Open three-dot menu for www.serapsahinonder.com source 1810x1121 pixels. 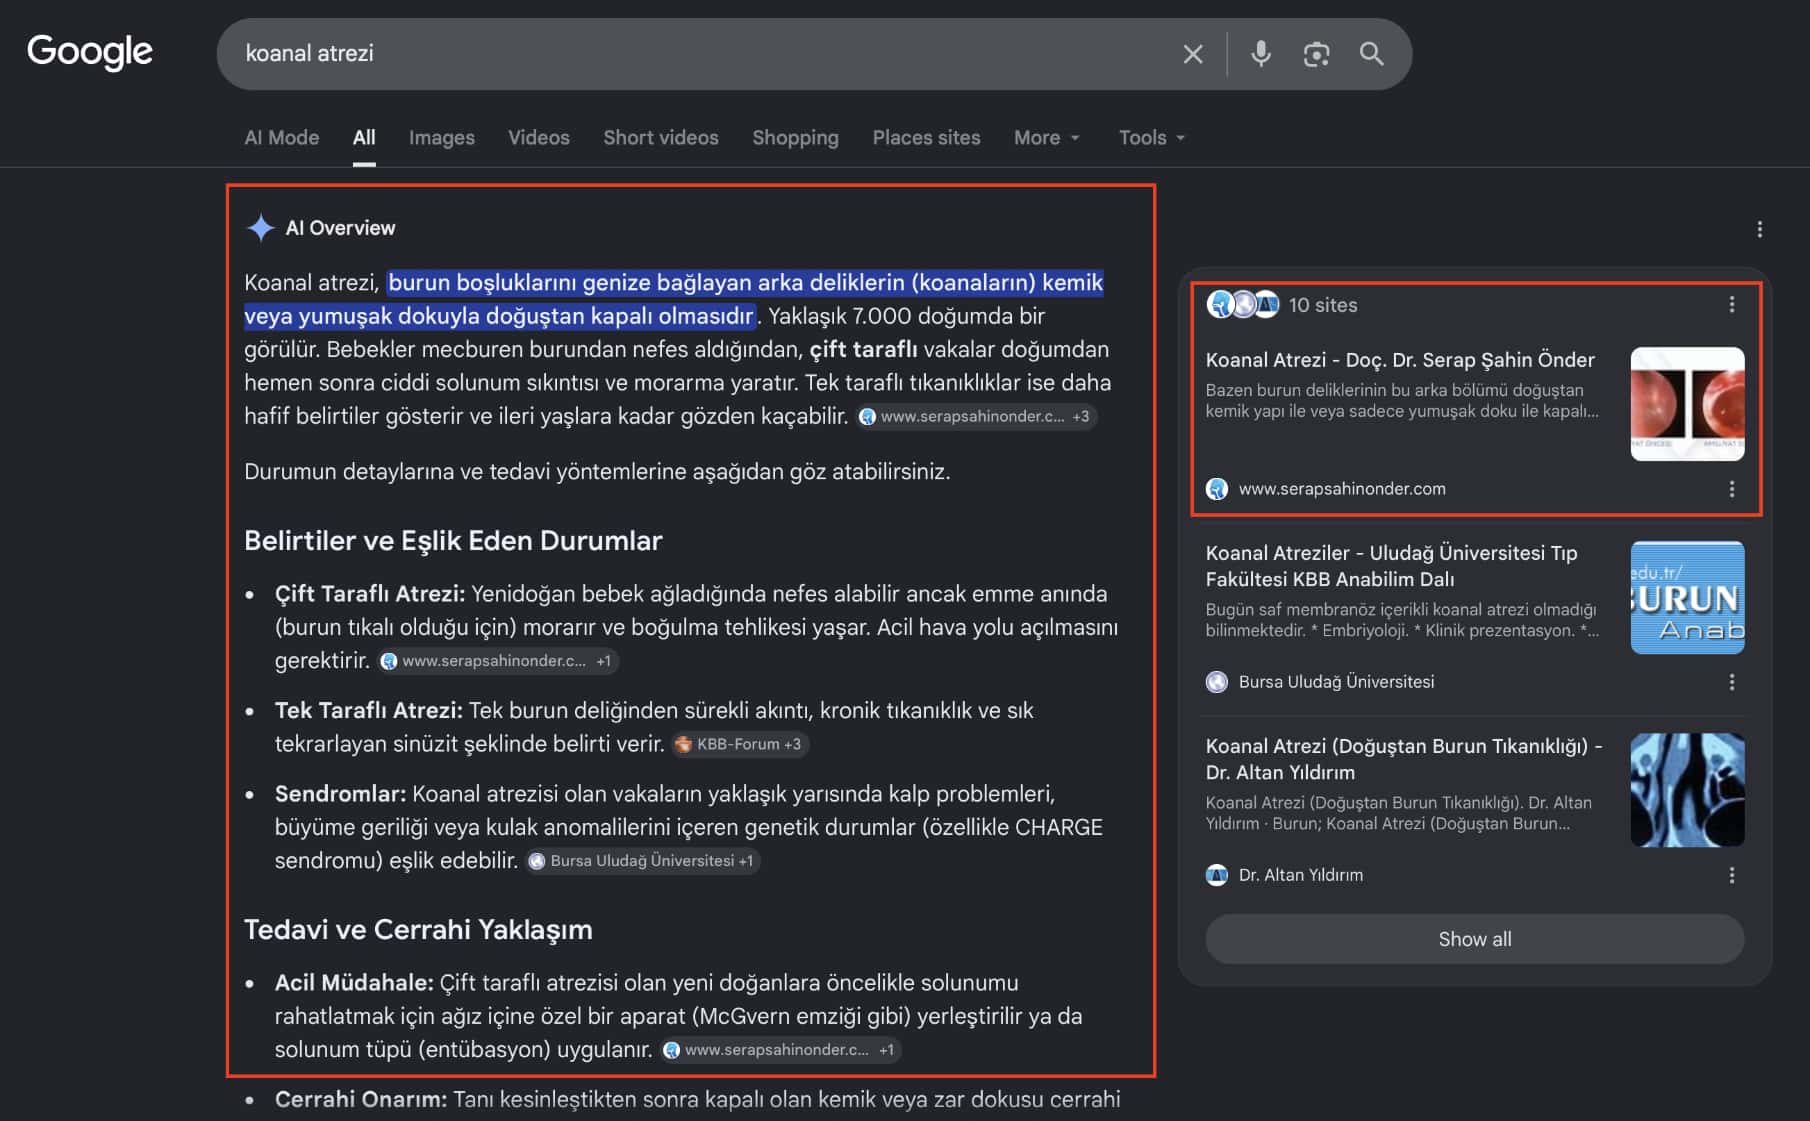coord(1732,489)
